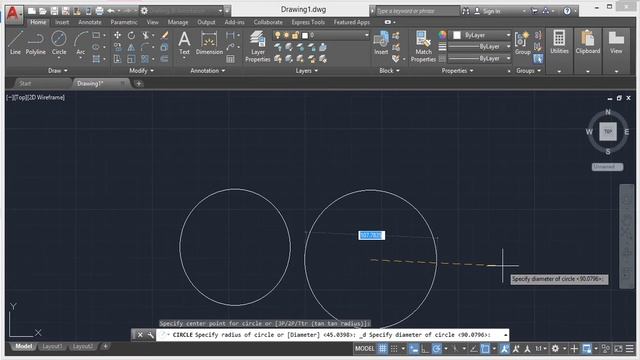Click the command line text area
The width and height of the screenshot is (640, 360).
pyautogui.click(x=331, y=335)
